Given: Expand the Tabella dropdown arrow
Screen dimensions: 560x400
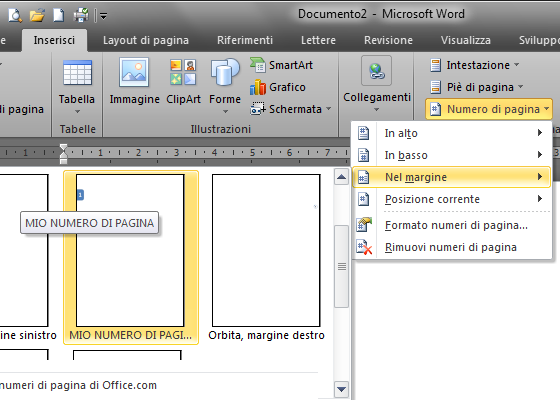Looking at the screenshot, I should (x=77, y=111).
